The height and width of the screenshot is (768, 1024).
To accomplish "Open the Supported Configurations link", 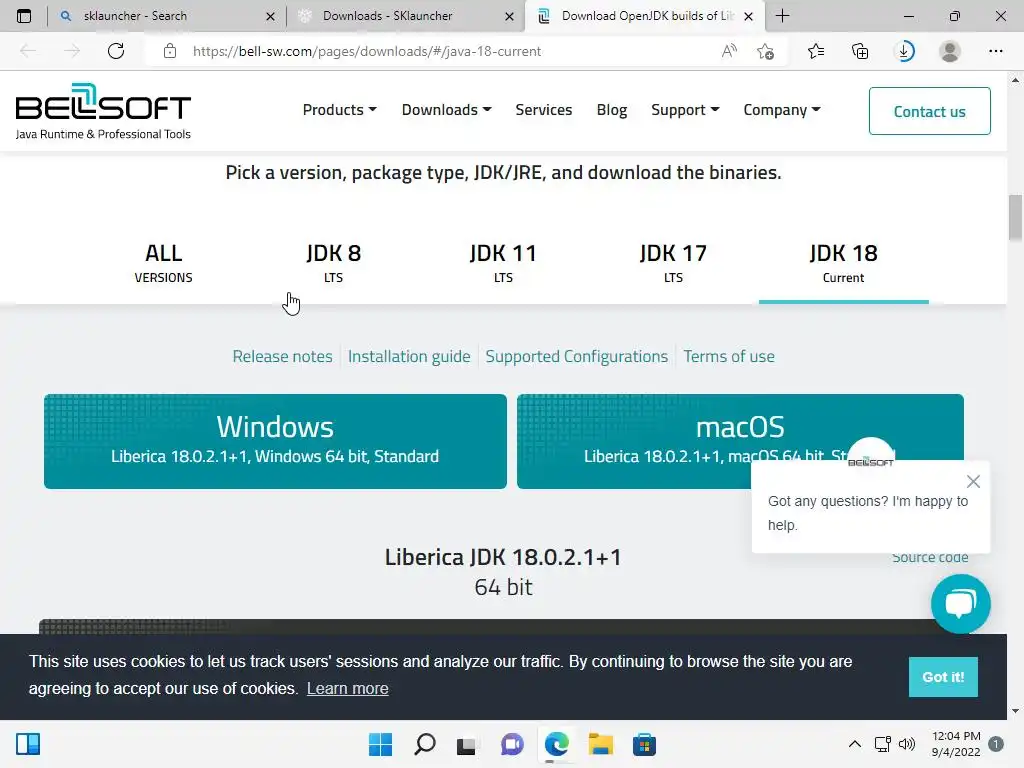I will pos(577,356).
